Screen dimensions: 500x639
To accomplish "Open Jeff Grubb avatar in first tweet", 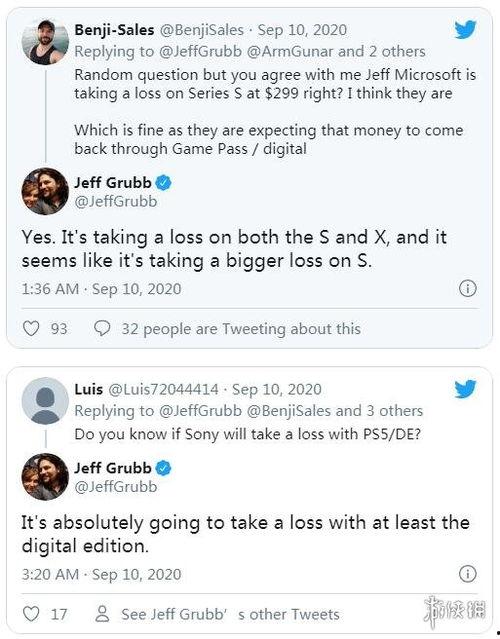I will 45,191.
